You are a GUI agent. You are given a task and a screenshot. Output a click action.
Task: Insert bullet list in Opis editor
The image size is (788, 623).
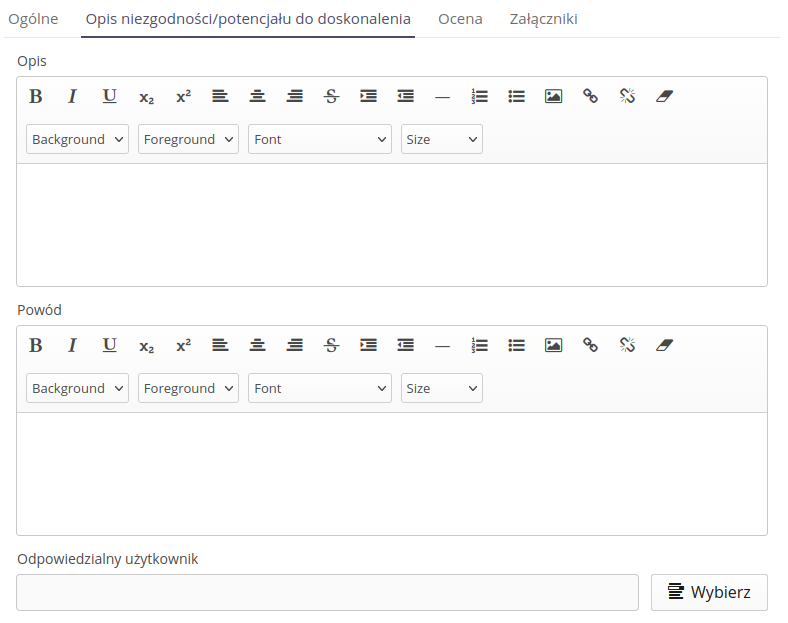click(516, 96)
